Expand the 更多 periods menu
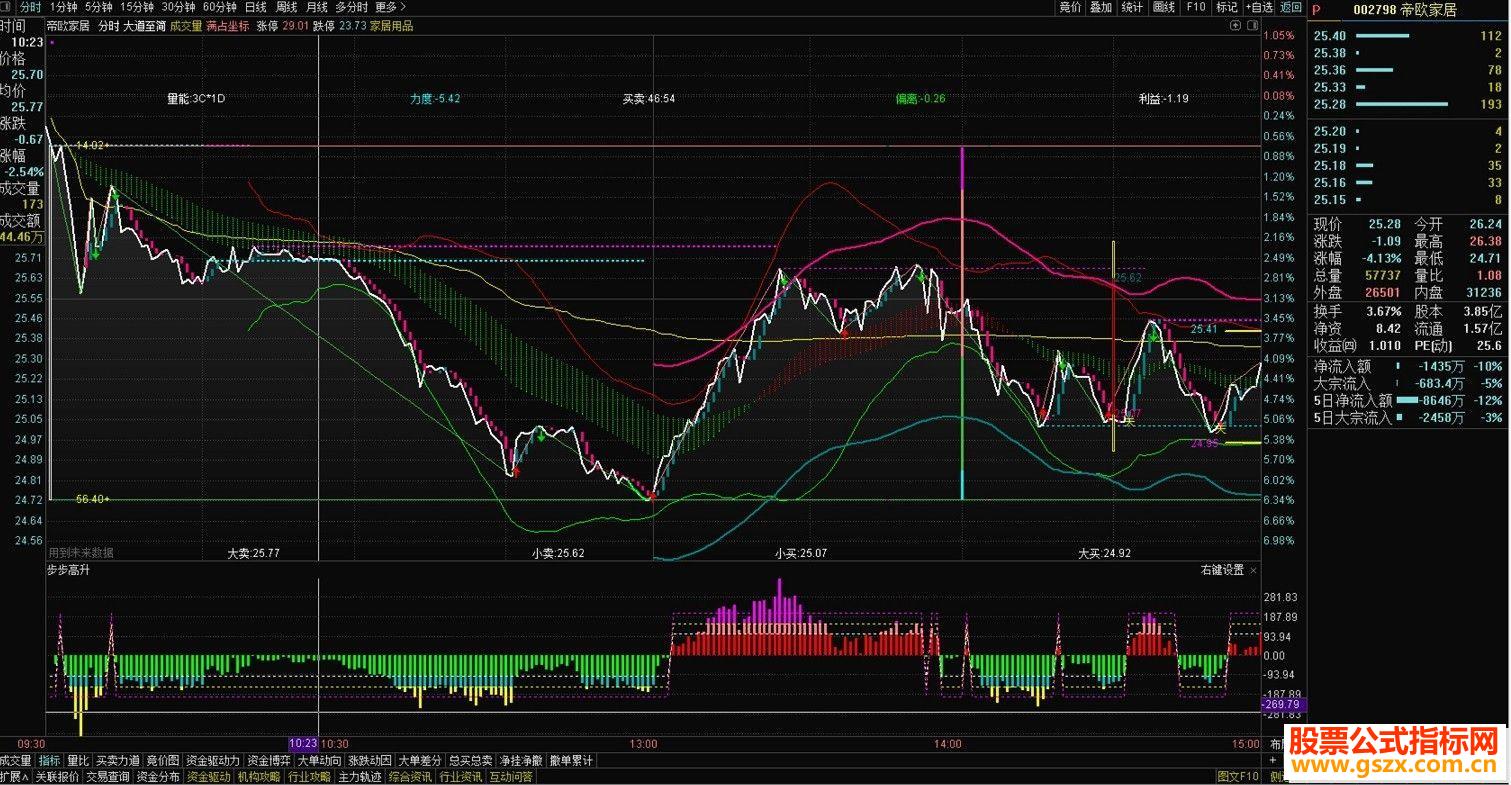Image resolution: width=1511 pixels, height=785 pixels. point(391,7)
